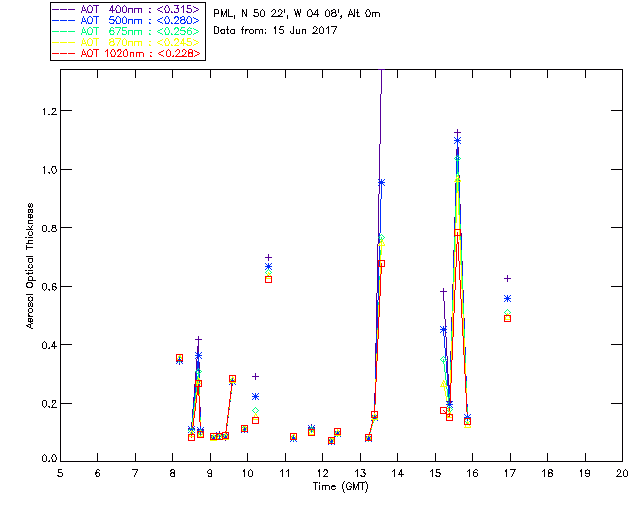The image size is (640, 512).
Task: Click the AOT 1020nm legend entry
Action: pos(127,53)
